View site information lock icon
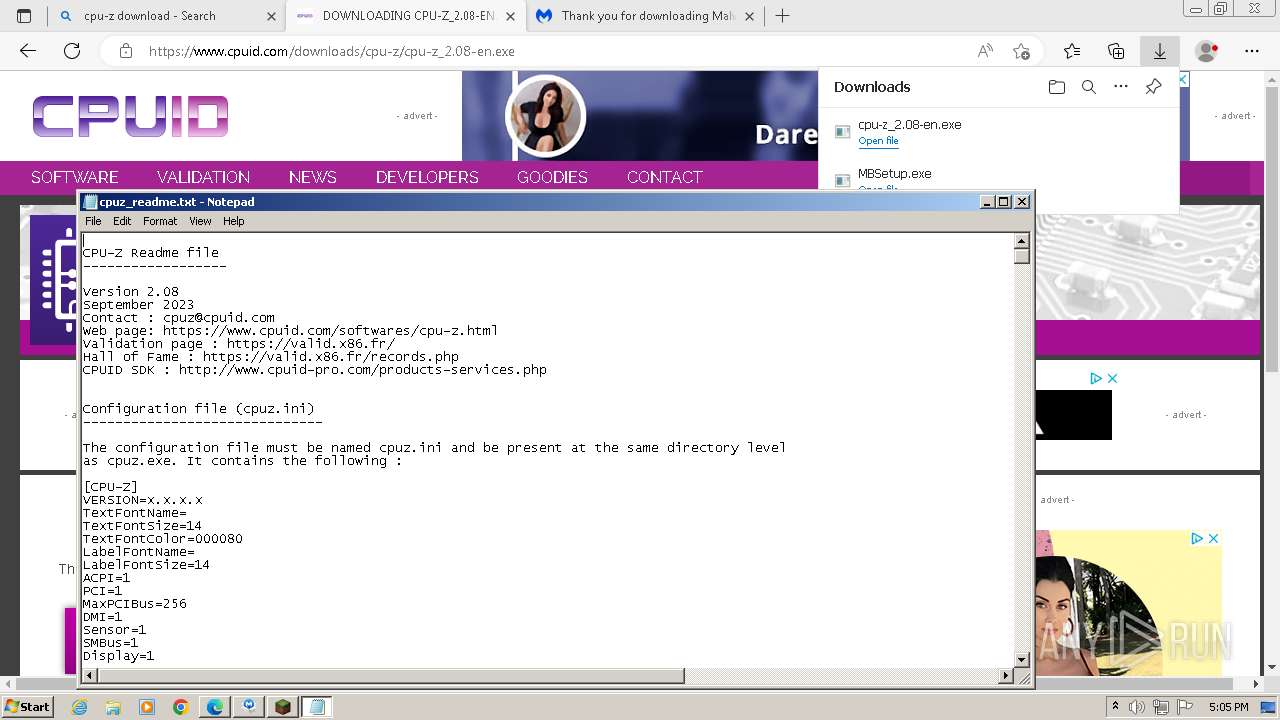Image resolution: width=1280 pixels, height=720 pixels. (x=125, y=51)
